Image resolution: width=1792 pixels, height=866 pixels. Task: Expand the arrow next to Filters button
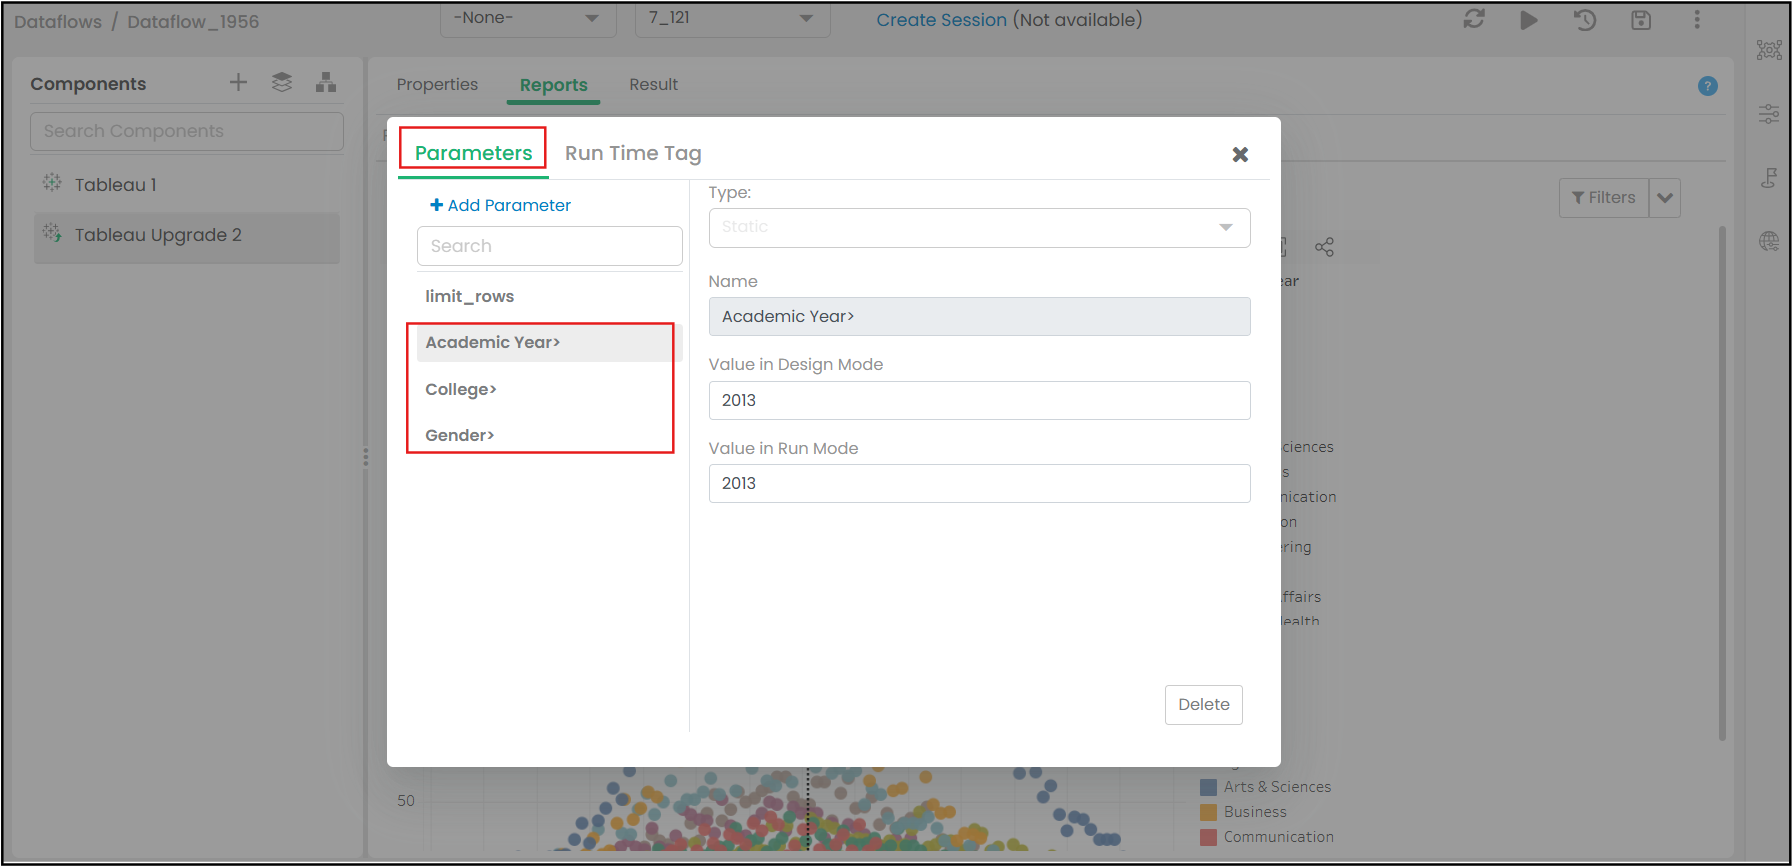1665,198
